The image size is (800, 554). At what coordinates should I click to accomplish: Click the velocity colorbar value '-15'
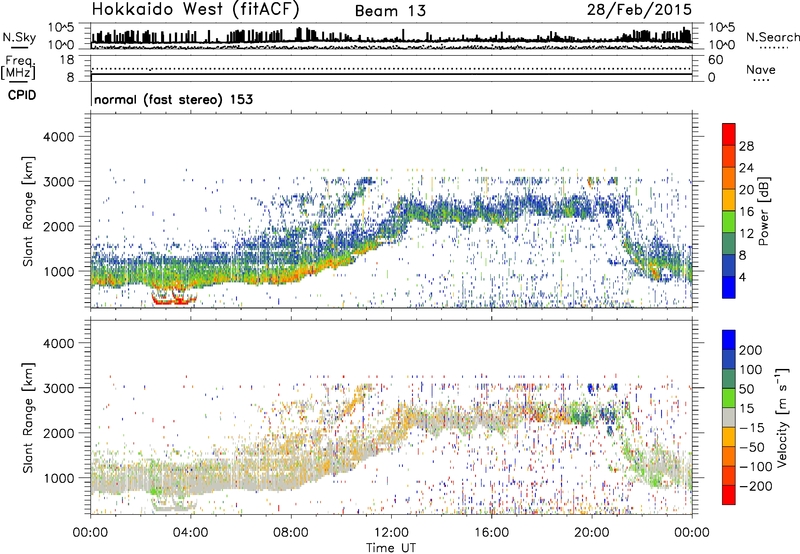point(751,427)
